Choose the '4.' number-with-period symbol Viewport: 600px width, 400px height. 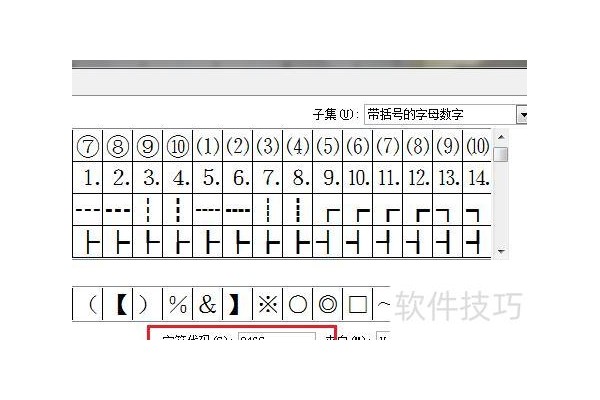point(178,178)
